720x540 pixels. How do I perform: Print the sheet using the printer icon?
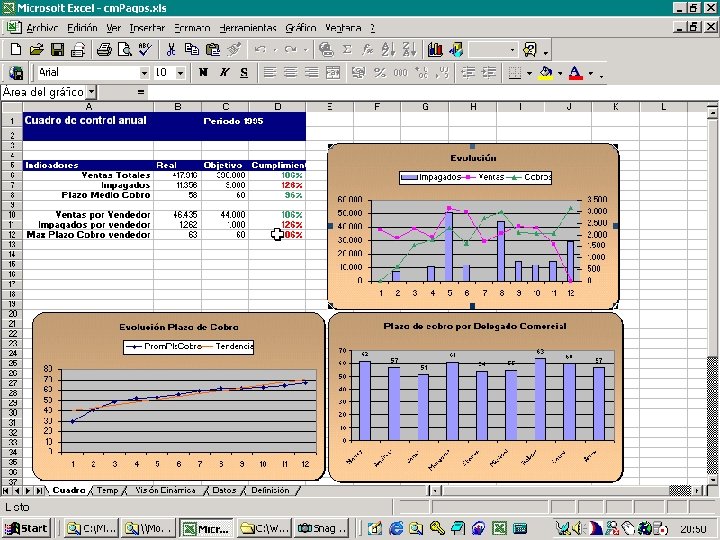(104, 49)
